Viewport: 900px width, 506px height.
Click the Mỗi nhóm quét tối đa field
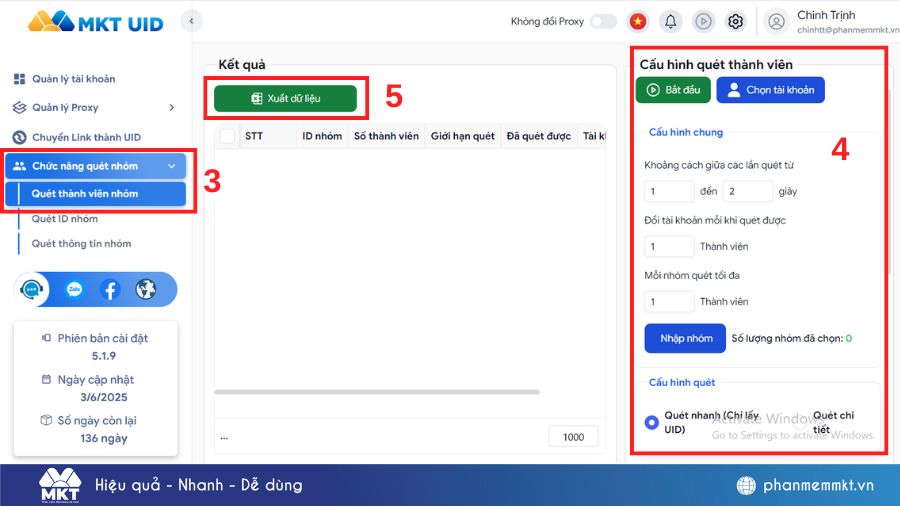pos(669,301)
